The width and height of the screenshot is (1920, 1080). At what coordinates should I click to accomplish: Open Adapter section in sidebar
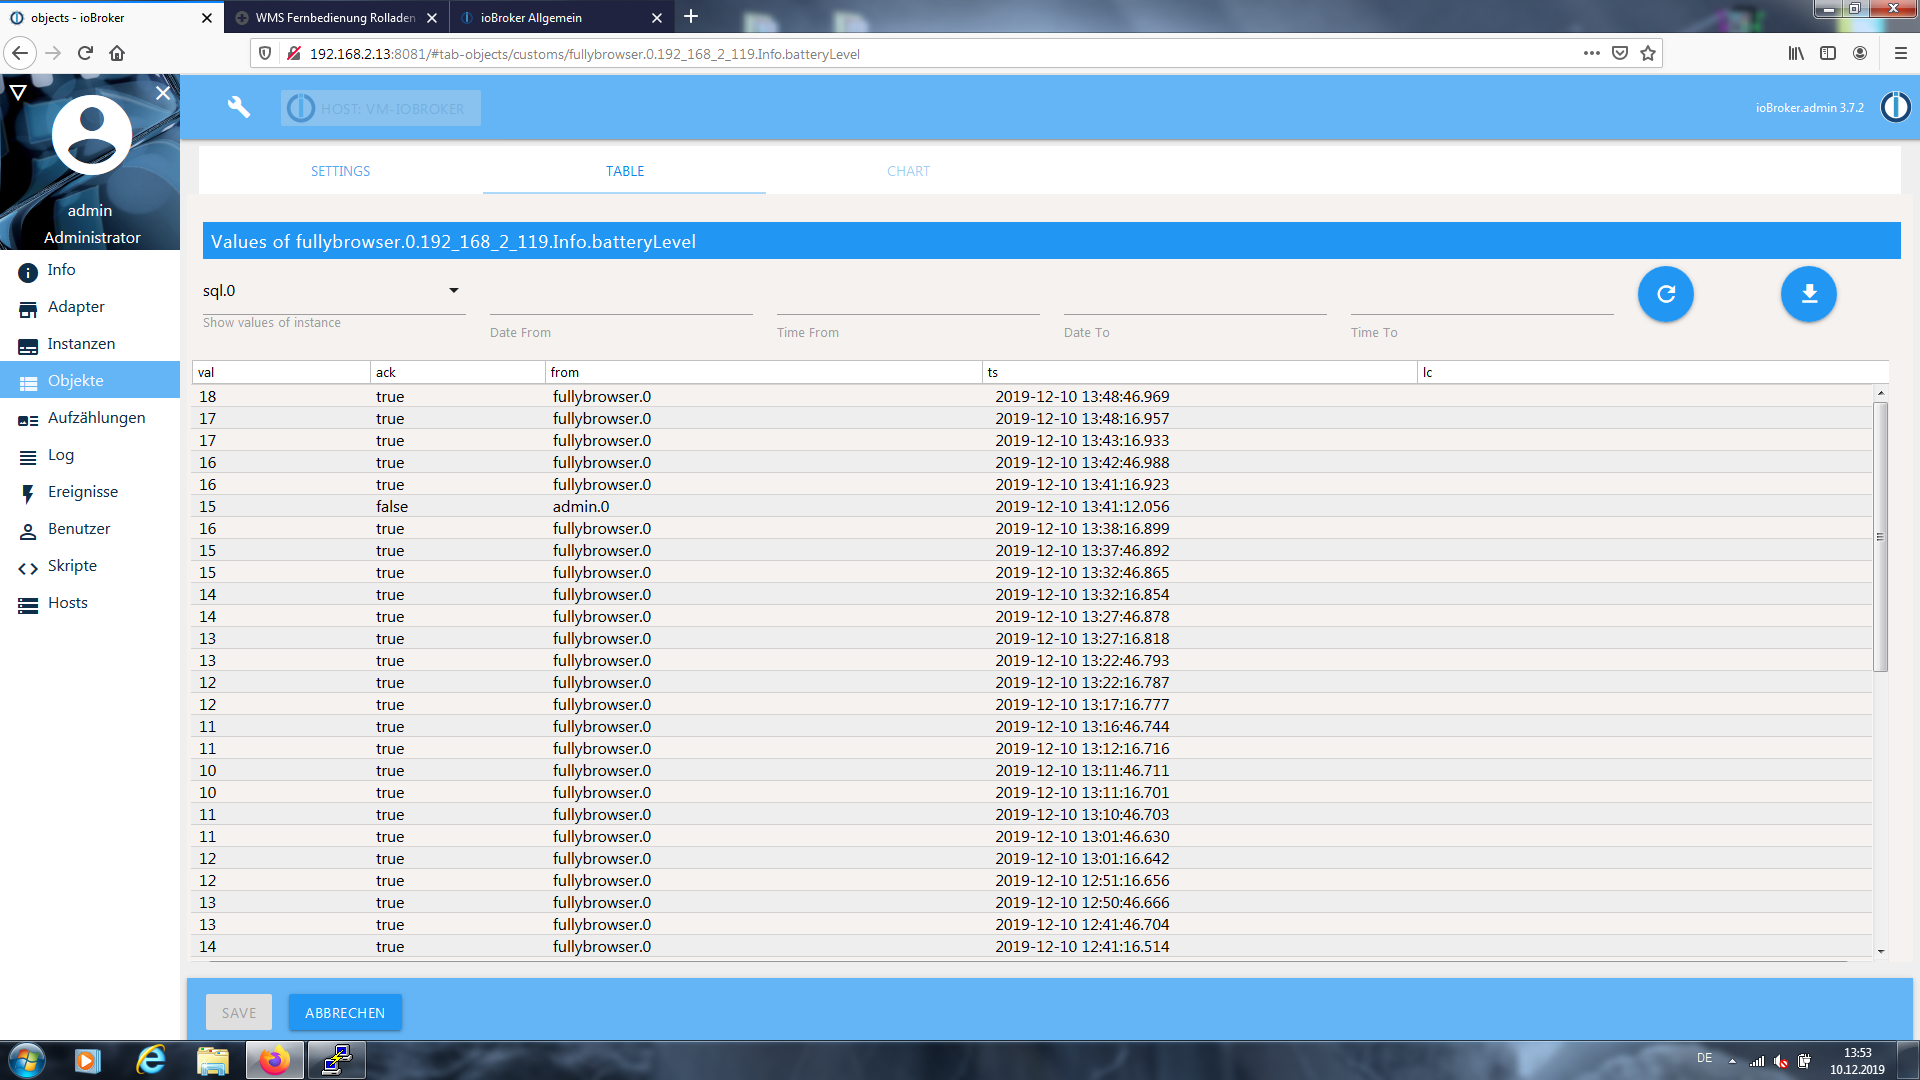tap(76, 307)
